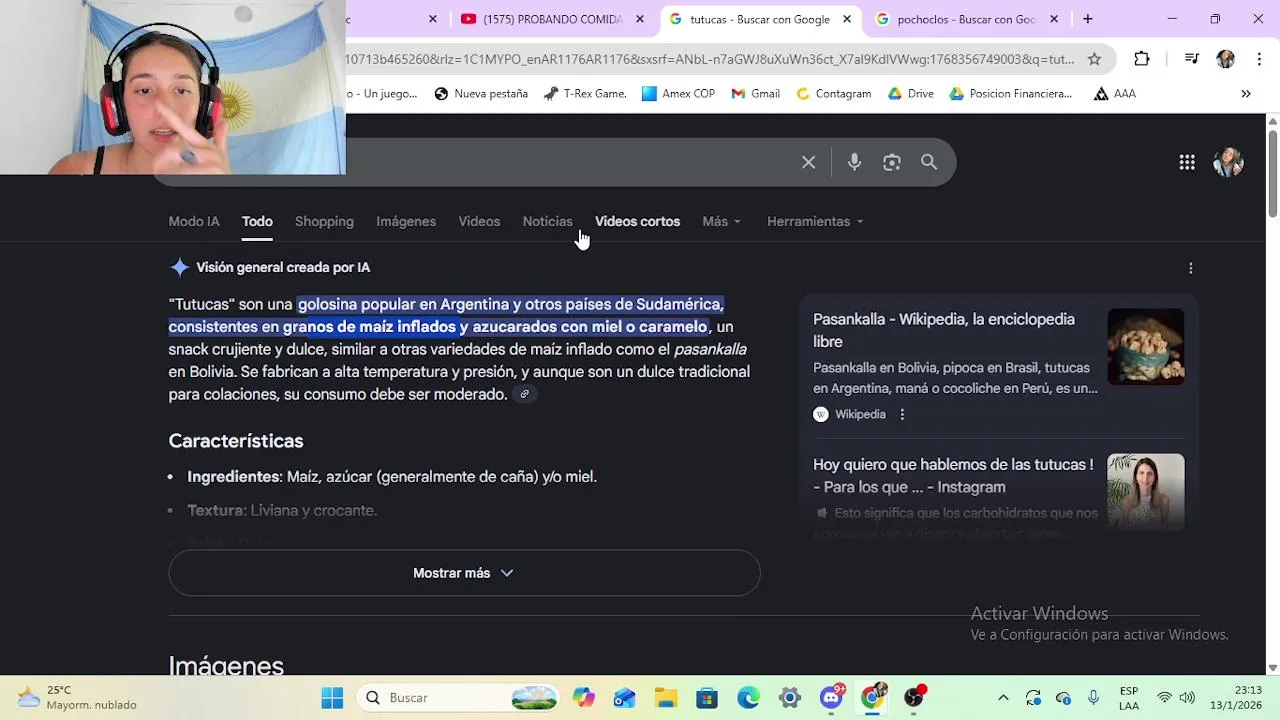Open the AAA bookmark

[1114, 94]
